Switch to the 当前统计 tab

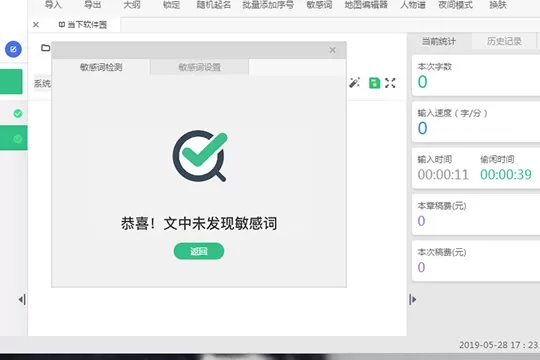(439, 41)
